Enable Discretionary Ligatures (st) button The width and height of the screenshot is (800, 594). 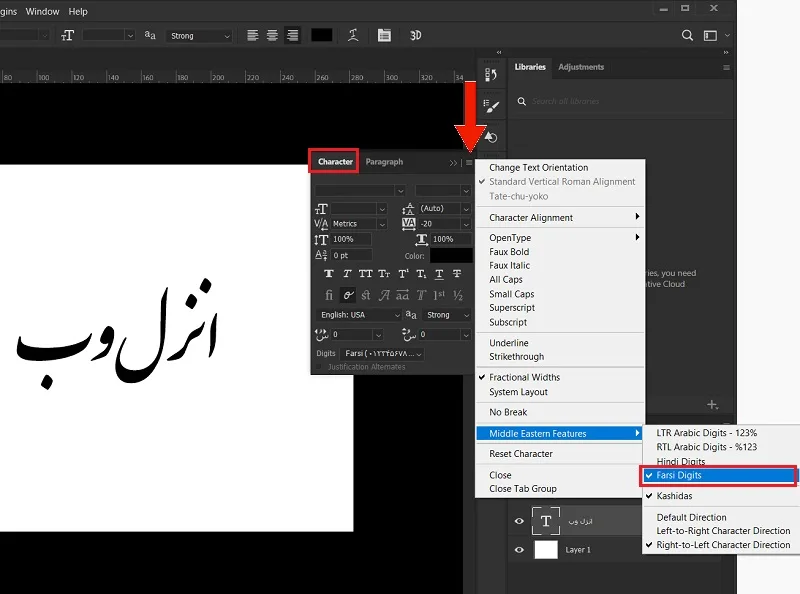(x=366, y=295)
